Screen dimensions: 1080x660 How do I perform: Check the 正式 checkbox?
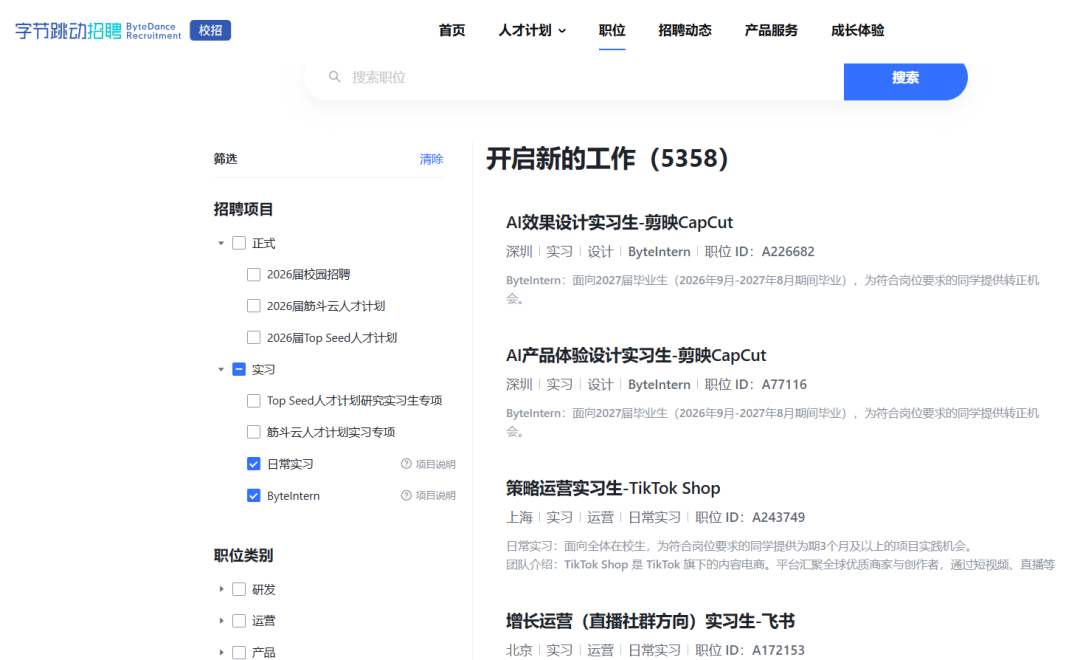tap(239, 243)
